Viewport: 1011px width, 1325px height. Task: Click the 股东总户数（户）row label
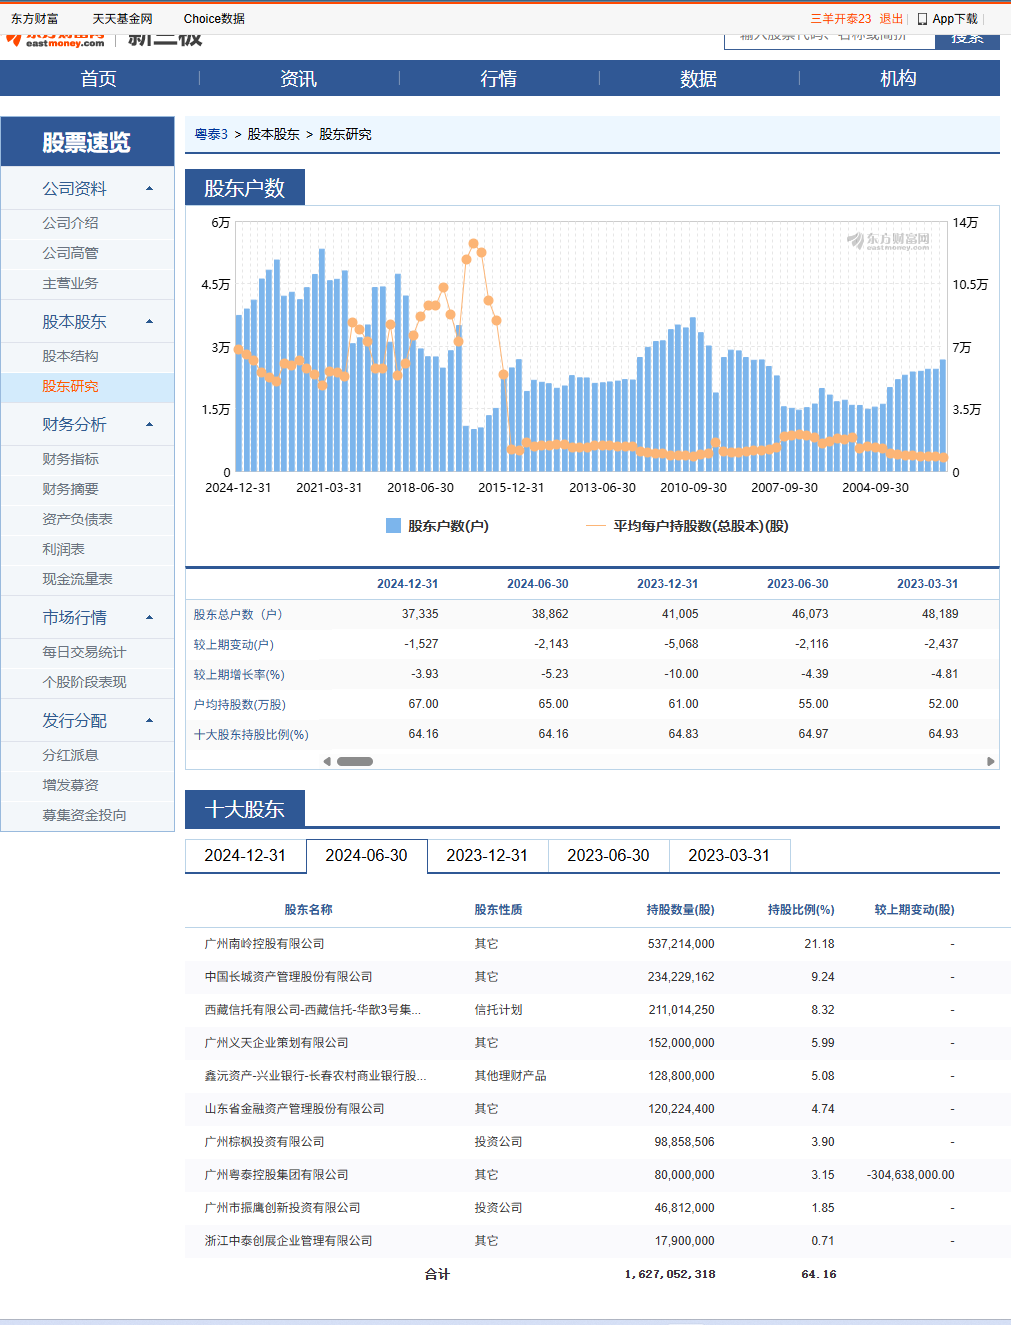[238, 614]
